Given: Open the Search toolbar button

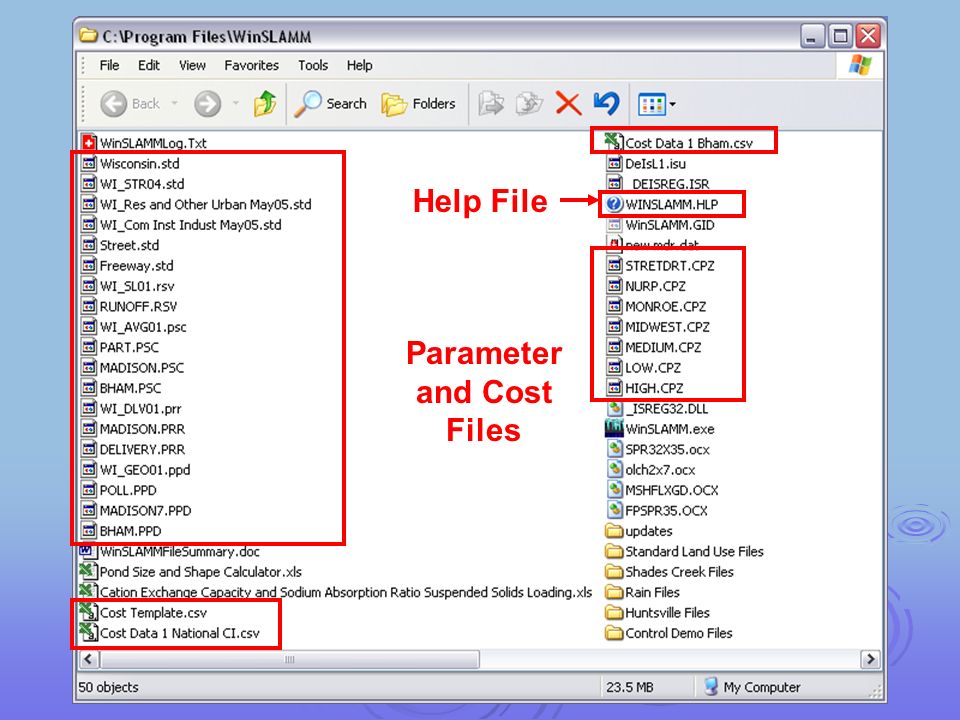Looking at the screenshot, I should [x=331, y=104].
